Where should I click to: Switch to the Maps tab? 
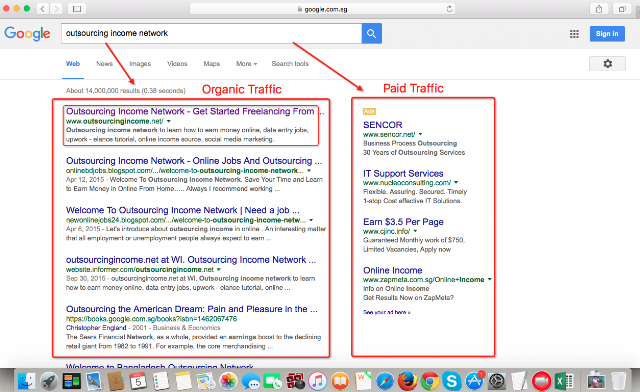click(212, 64)
